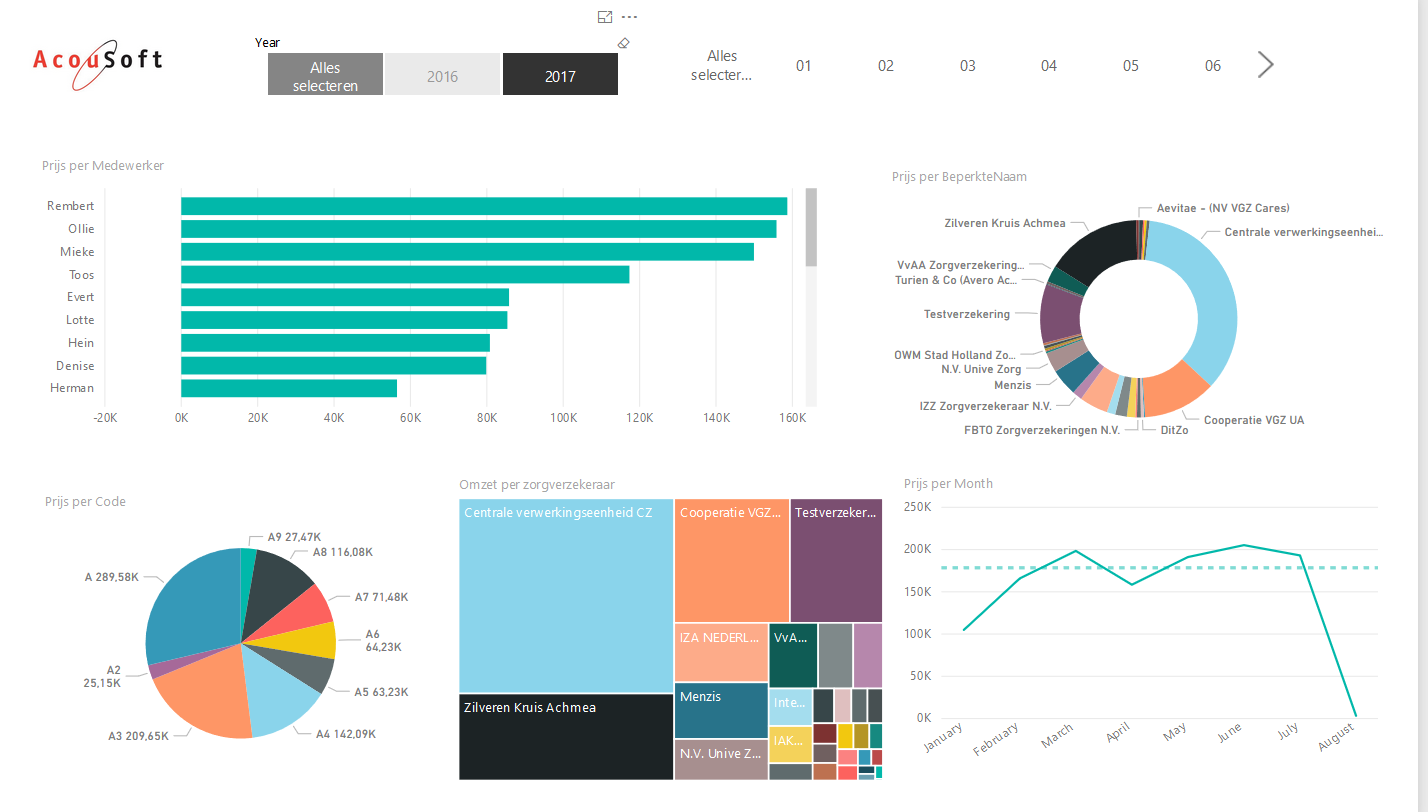Click the Medewerker bar chart vertical scrollbar thumb
This screenshot has height=812, width=1428.
coord(811,227)
